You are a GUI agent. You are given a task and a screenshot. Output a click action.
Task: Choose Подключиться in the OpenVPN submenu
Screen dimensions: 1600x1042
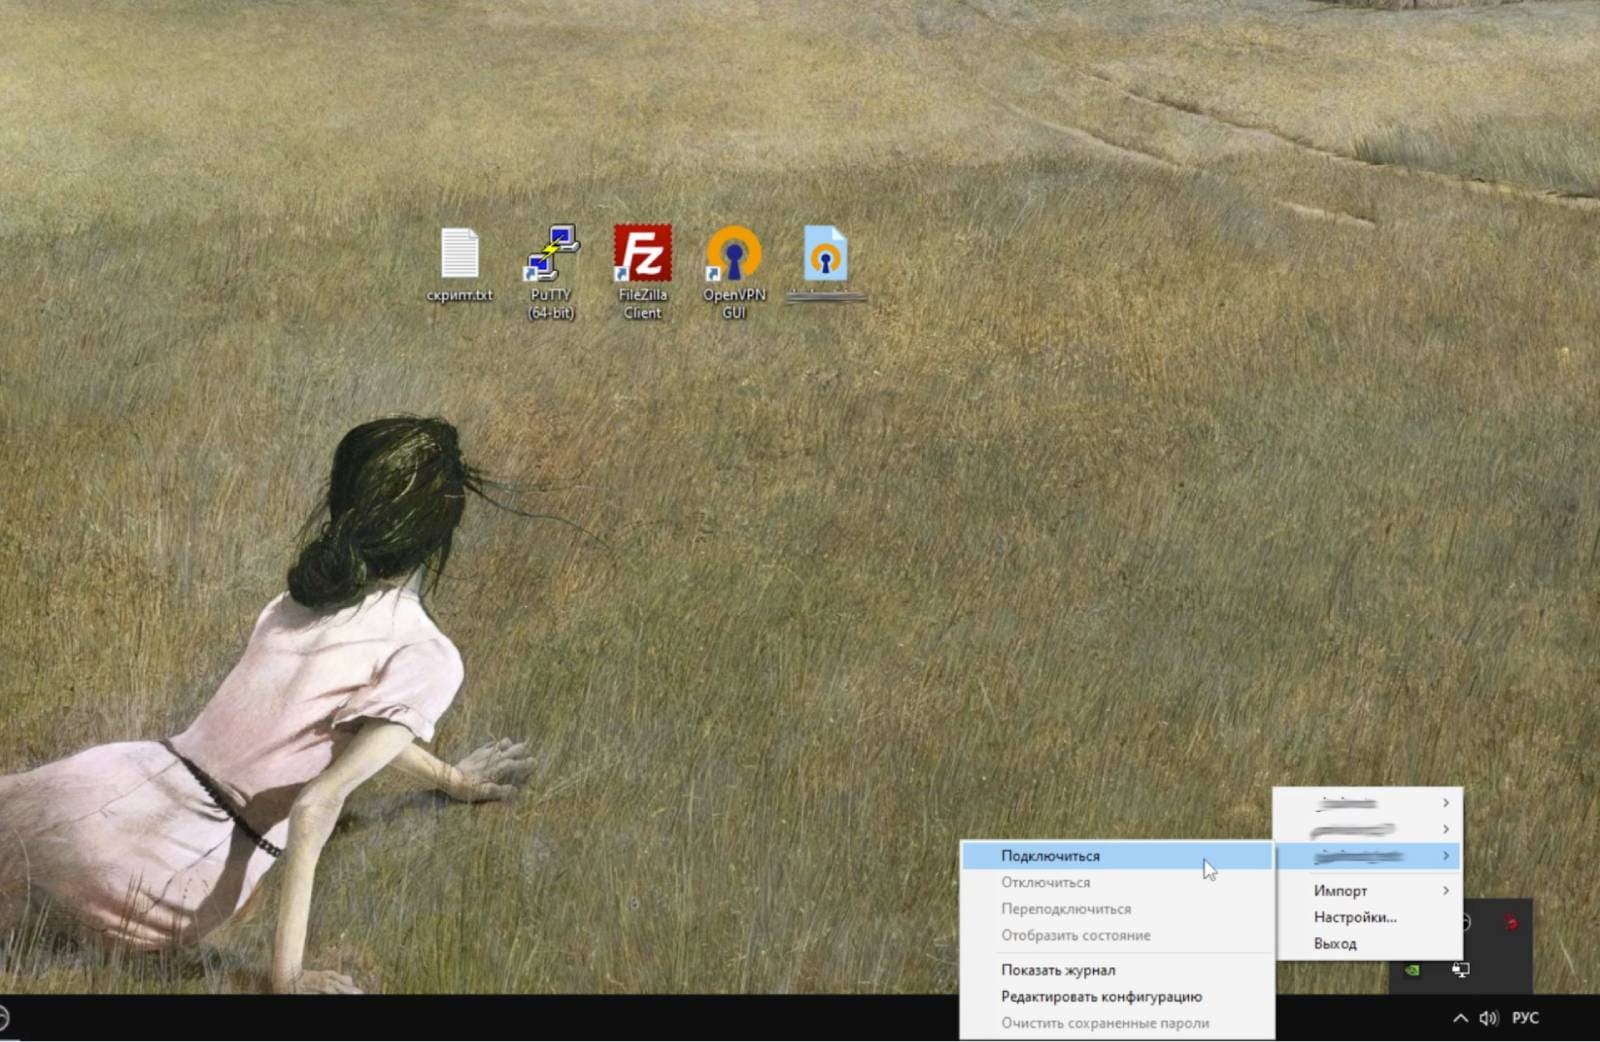[1117, 856]
